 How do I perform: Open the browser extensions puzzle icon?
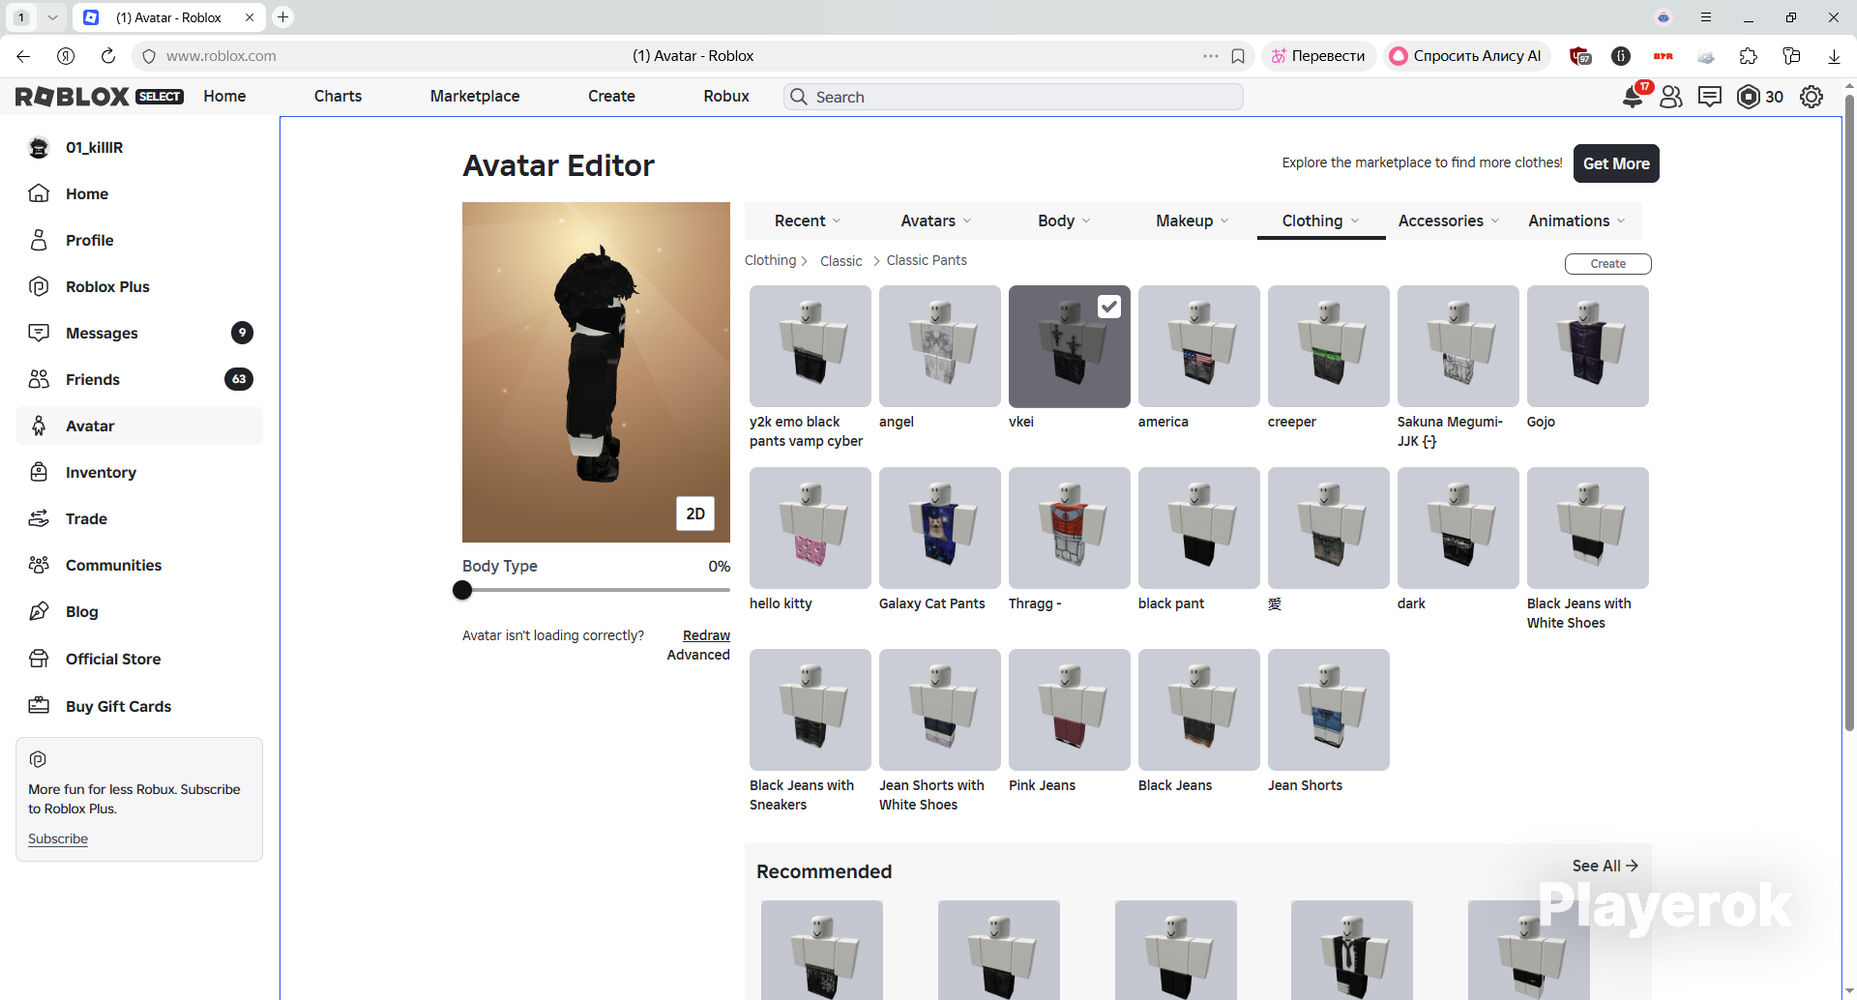pos(1748,56)
